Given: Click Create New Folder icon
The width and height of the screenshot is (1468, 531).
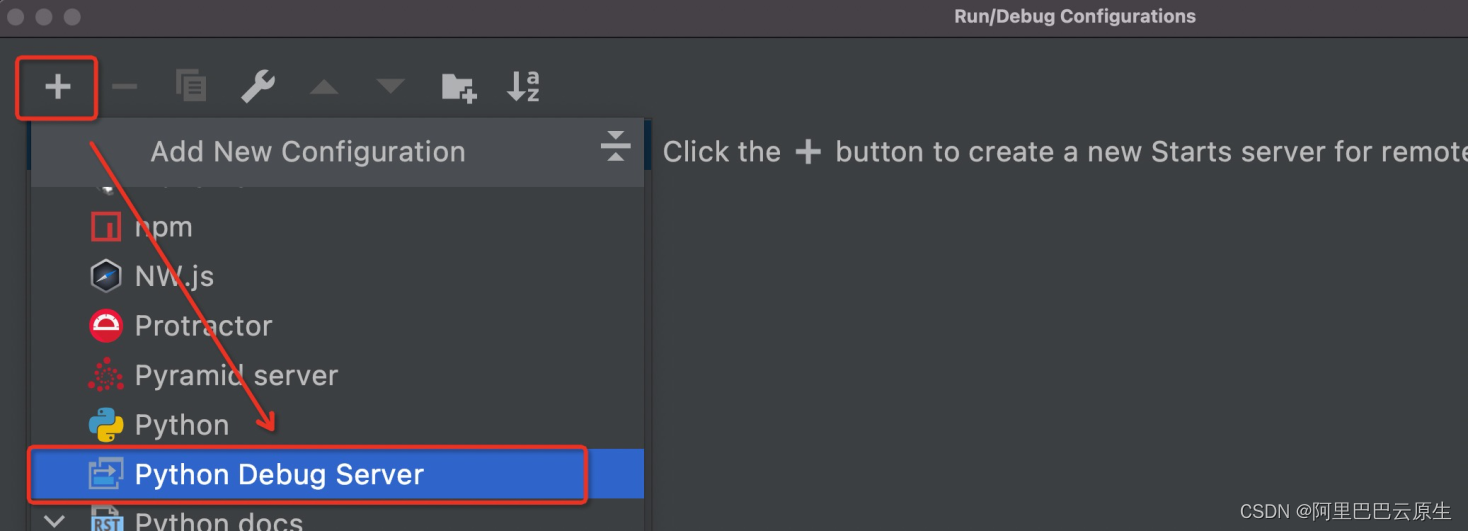Looking at the screenshot, I should (459, 88).
